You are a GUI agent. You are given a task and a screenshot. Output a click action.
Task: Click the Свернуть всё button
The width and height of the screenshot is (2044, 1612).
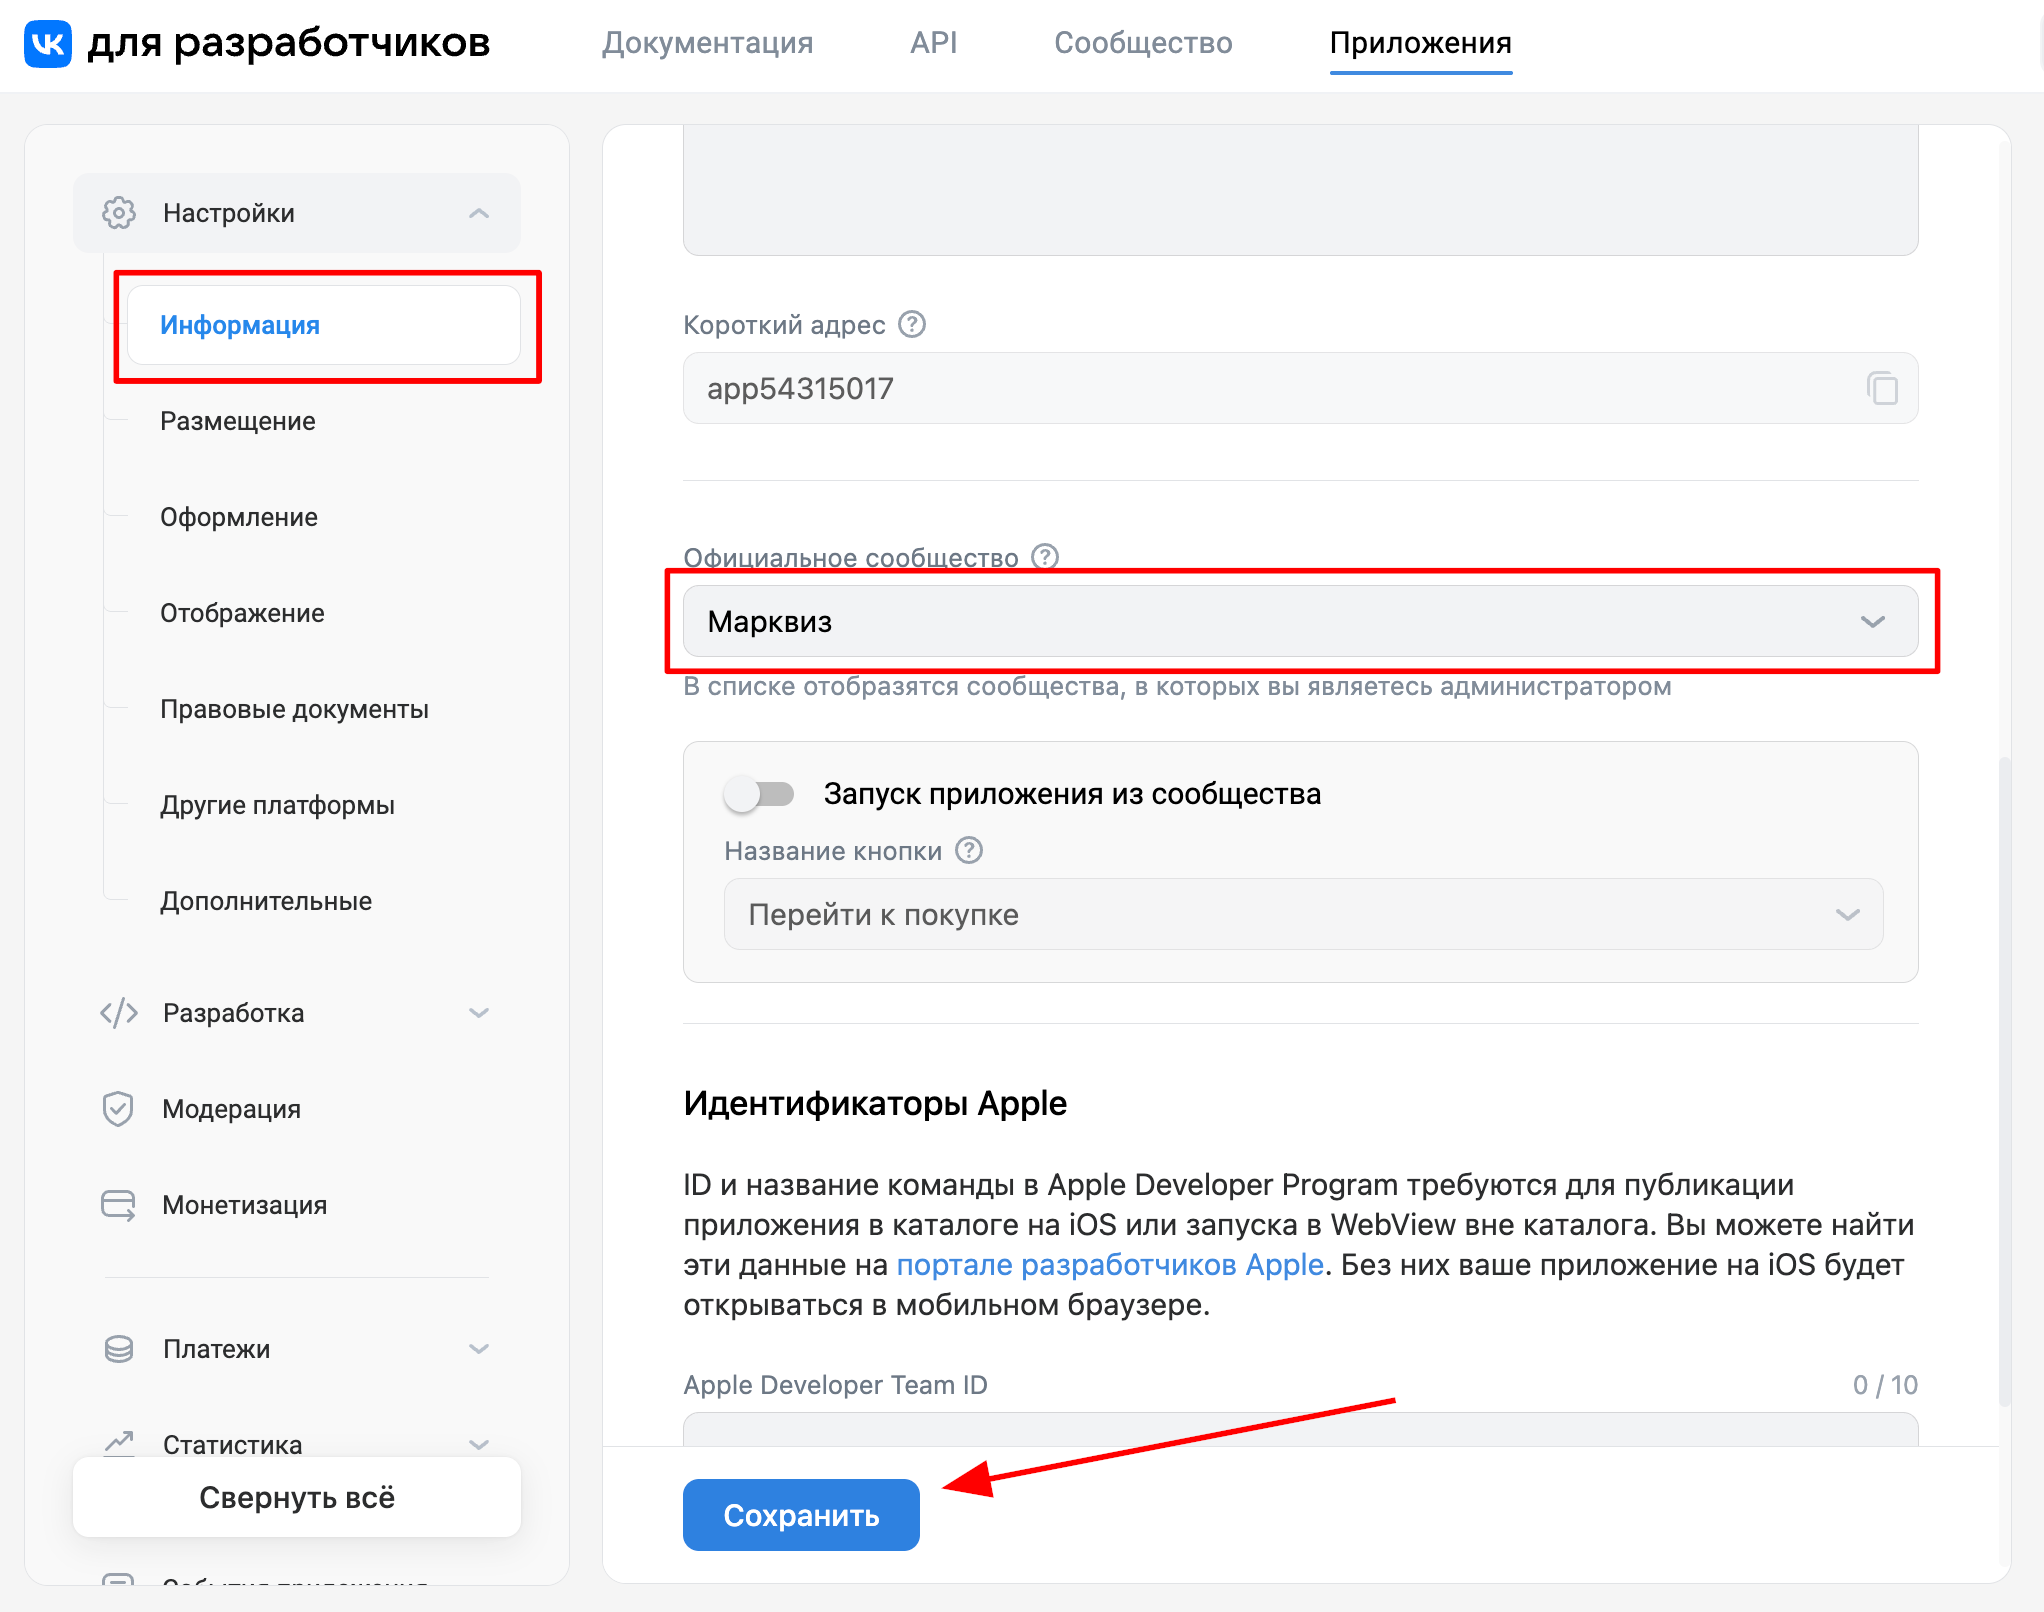click(297, 1497)
